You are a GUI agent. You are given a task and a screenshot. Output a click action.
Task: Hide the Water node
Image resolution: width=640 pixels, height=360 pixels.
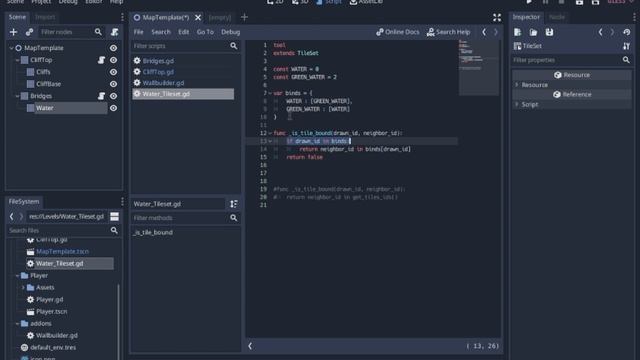tap(113, 108)
